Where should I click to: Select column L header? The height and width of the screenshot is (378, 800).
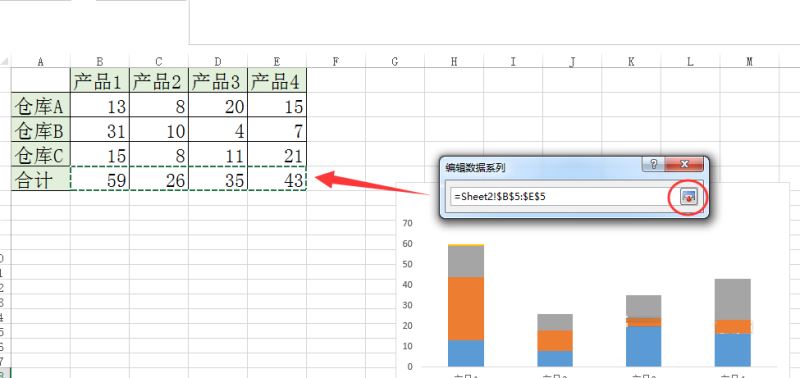[690, 62]
